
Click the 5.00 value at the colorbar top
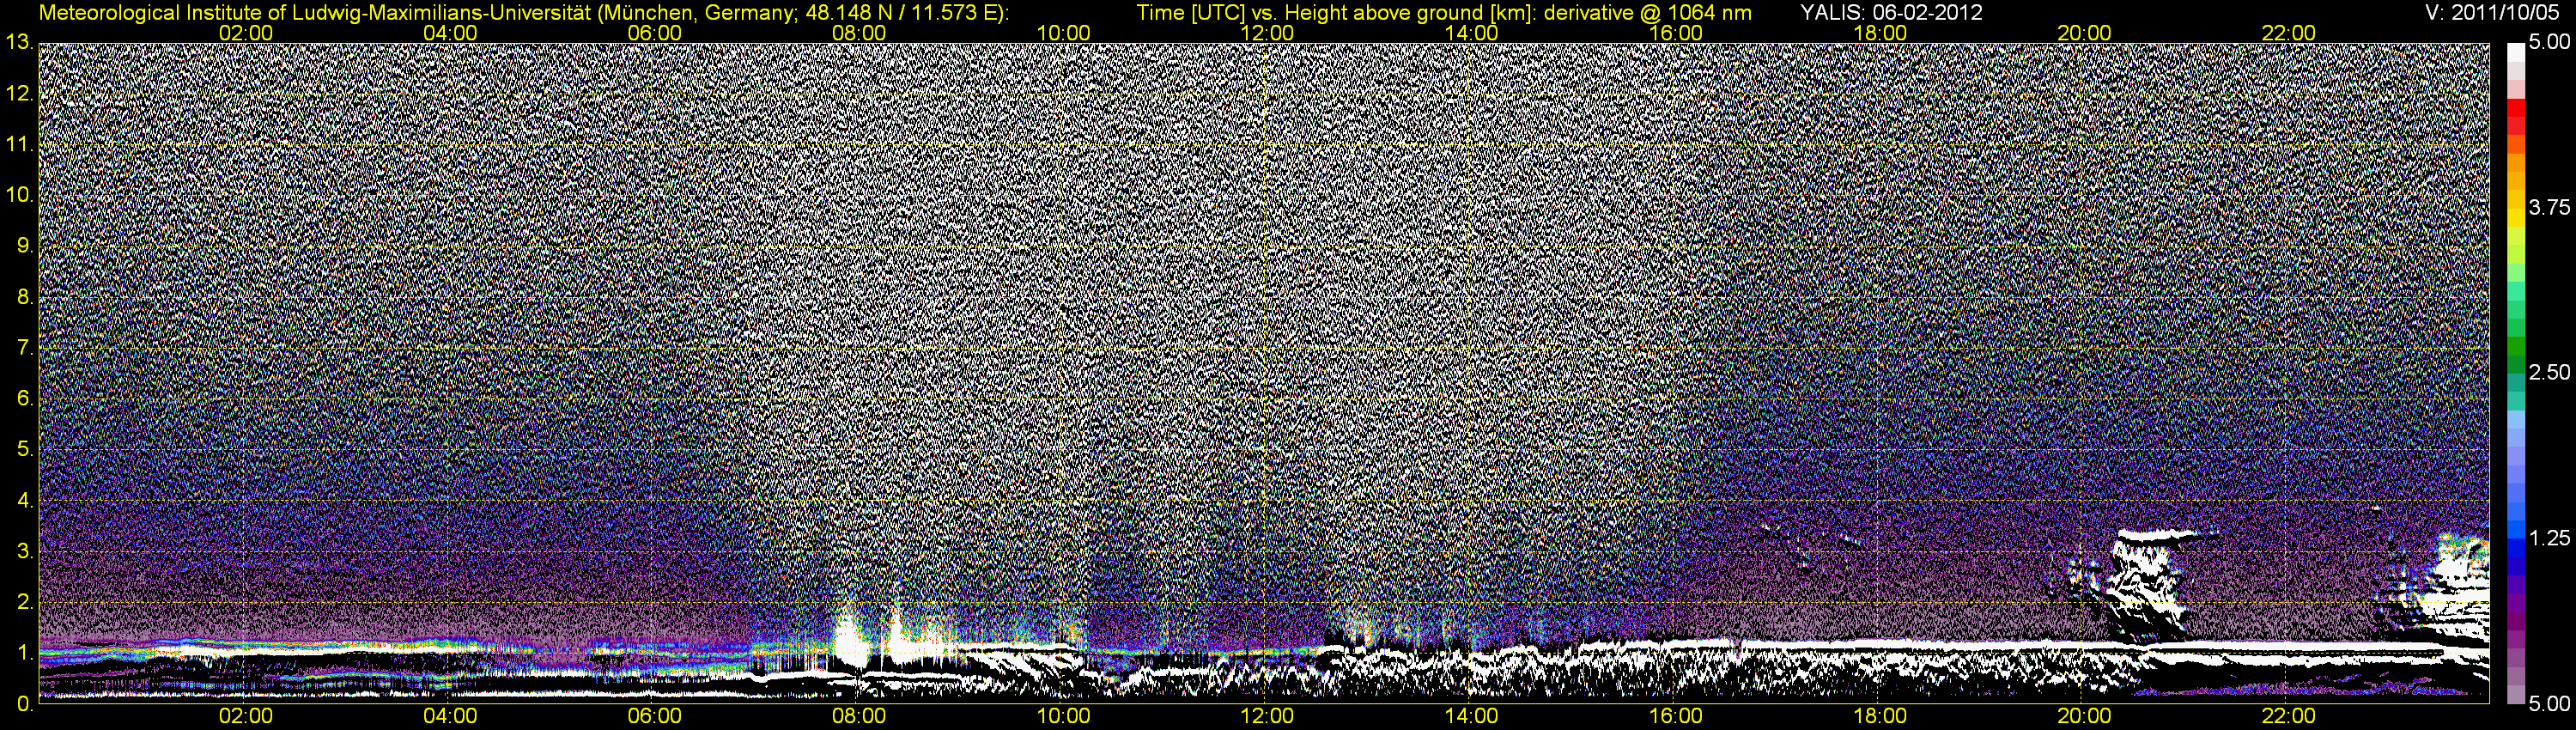2549,43
